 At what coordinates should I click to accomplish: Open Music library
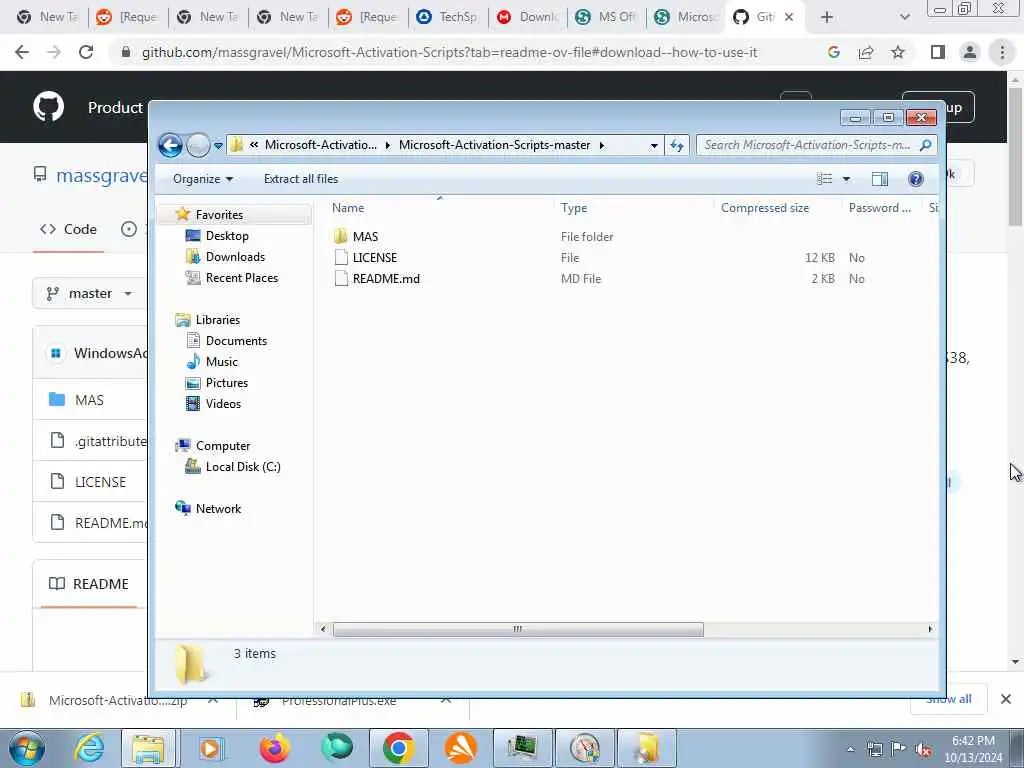coord(221,361)
